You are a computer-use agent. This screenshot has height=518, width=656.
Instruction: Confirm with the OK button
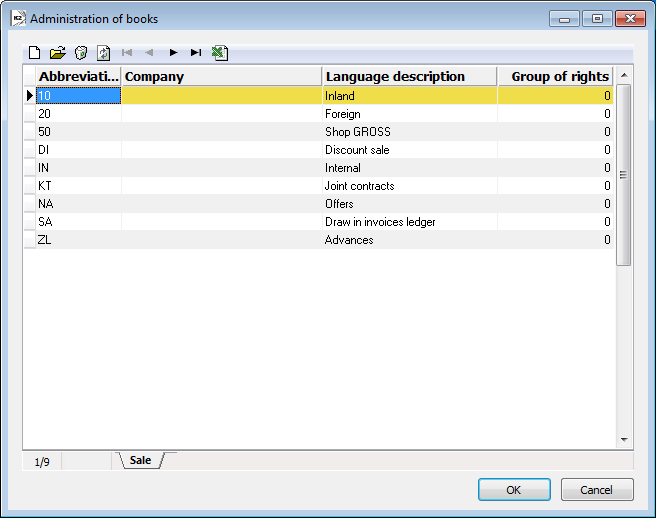514,490
